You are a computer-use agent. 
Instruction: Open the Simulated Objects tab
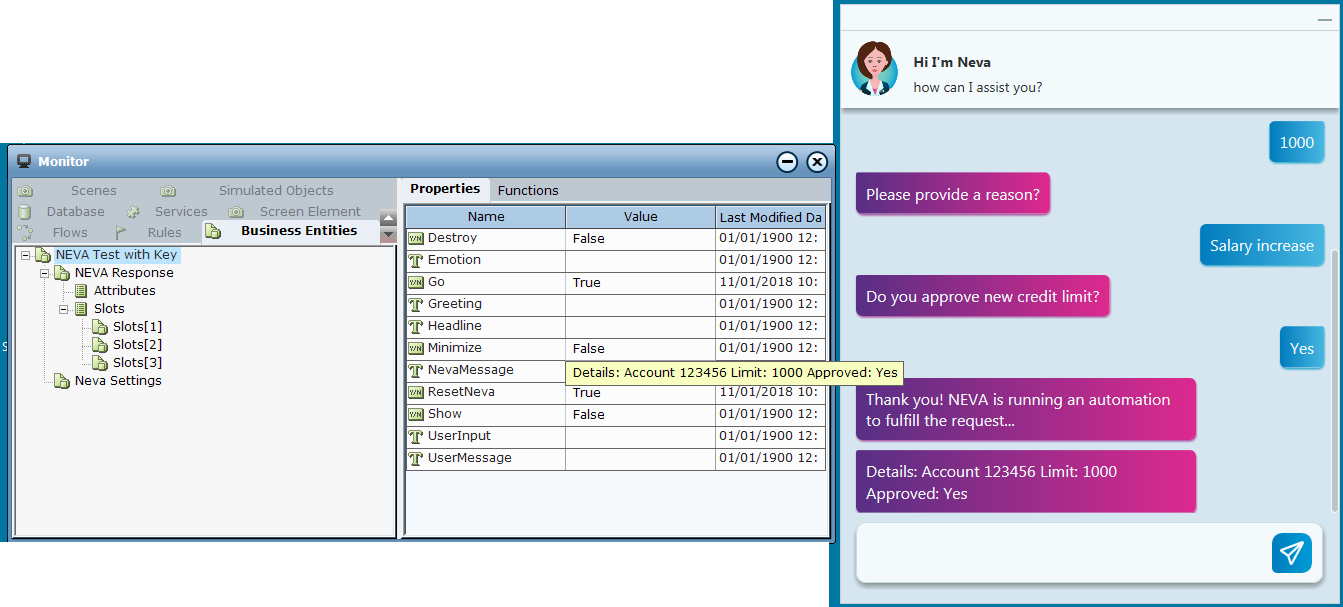tap(276, 190)
